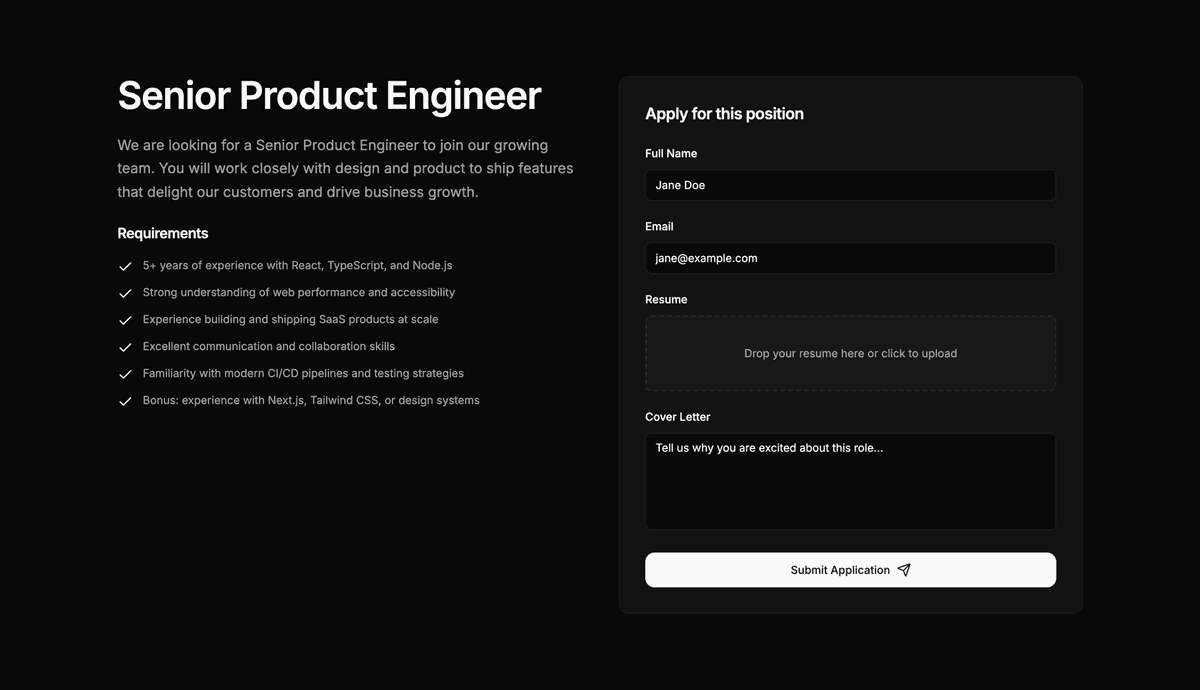The height and width of the screenshot is (690, 1200).
Task: Click checkmark beside CI/CD pipelines requirement
Action: coord(125,375)
